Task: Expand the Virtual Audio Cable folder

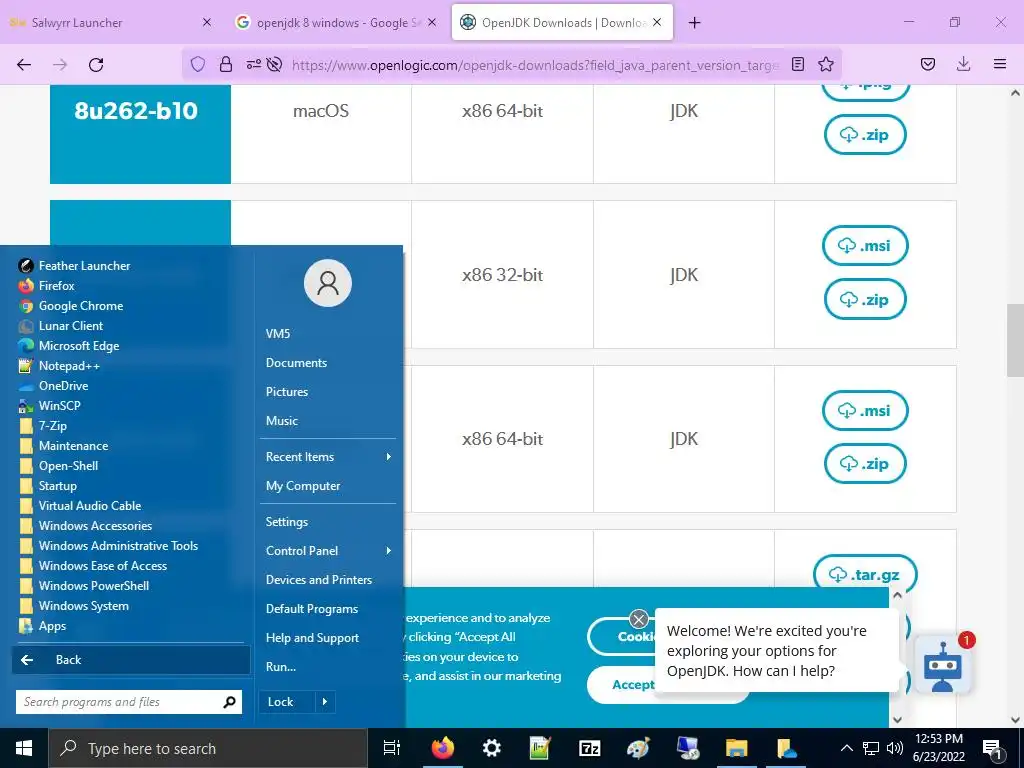Action: (x=80, y=505)
